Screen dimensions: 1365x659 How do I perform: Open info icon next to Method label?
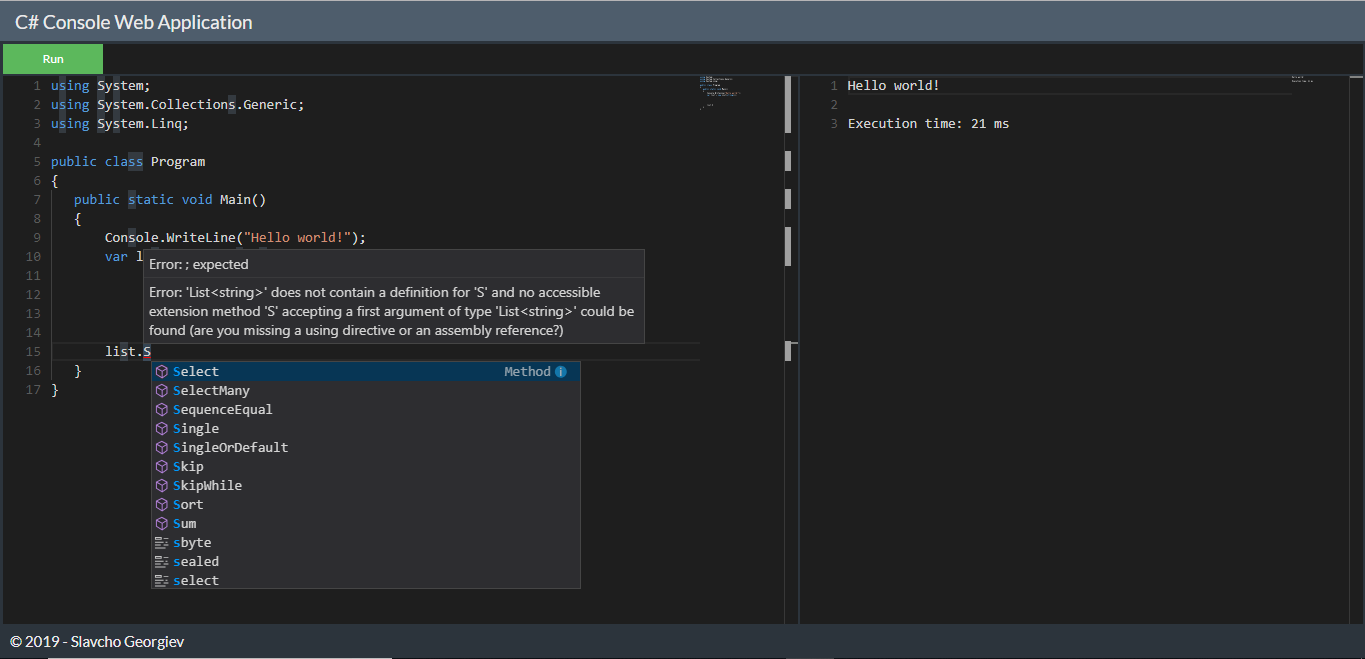click(x=561, y=372)
